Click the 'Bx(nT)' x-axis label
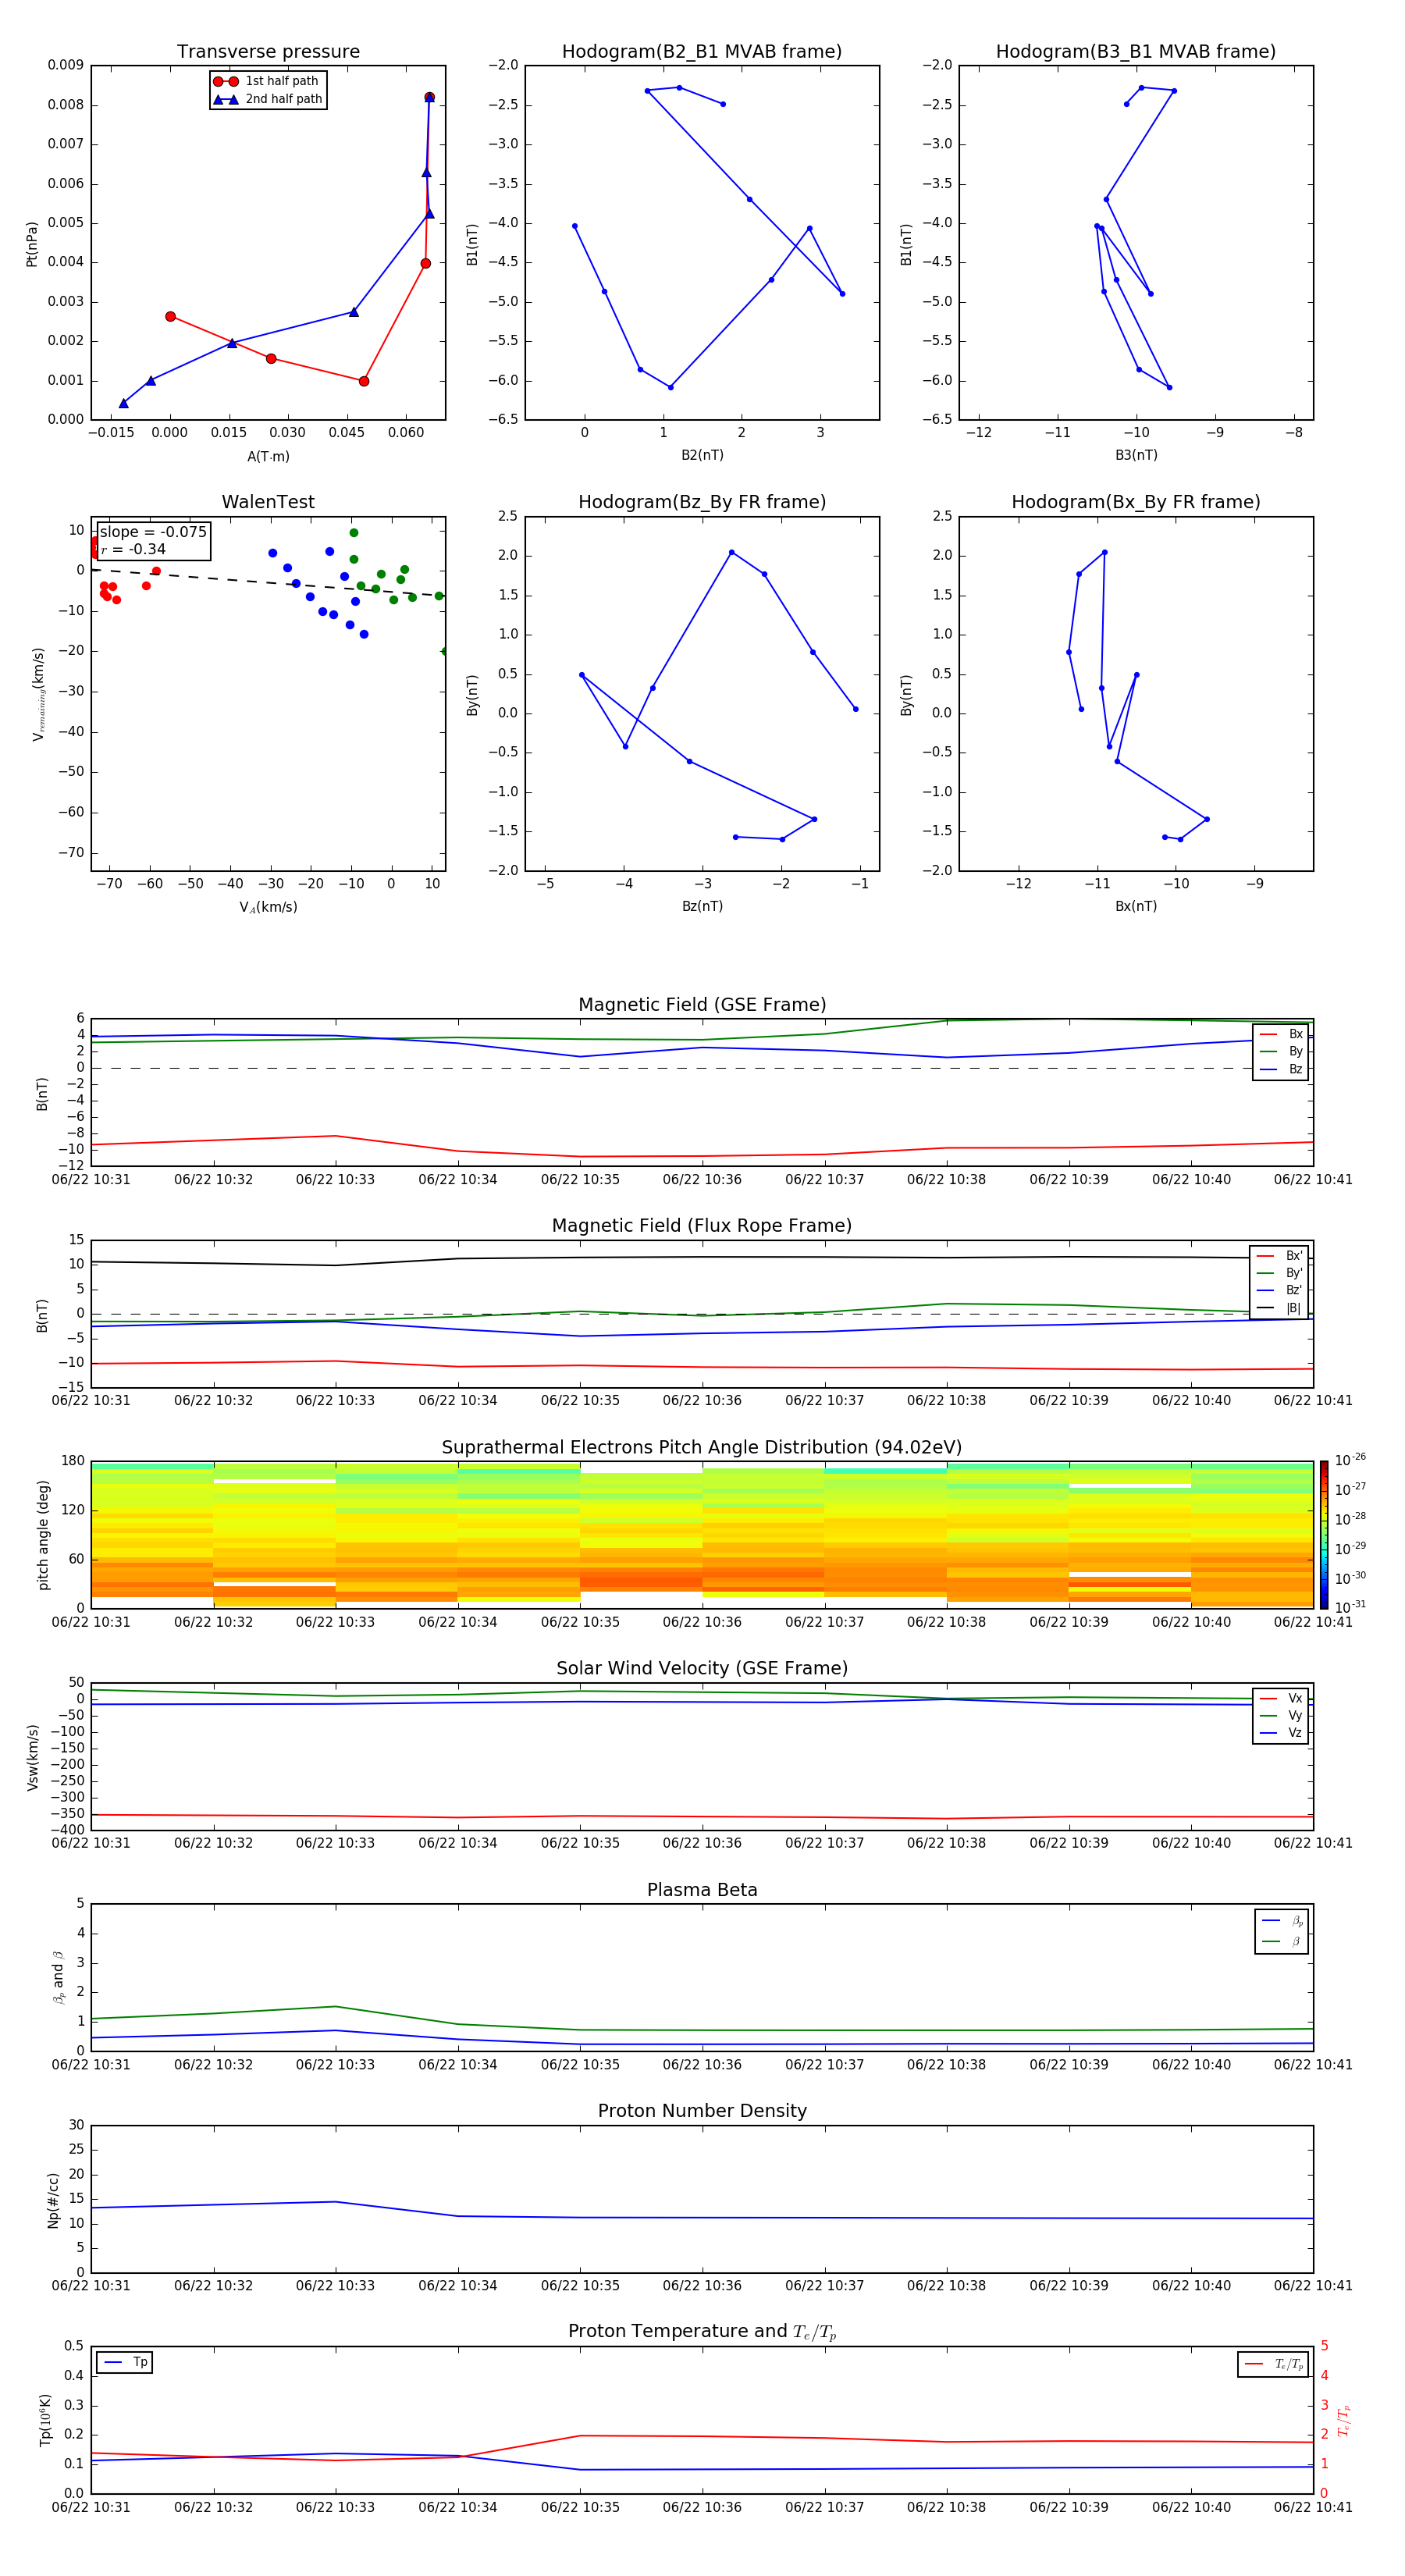The width and height of the screenshot is (1405, 2576). [1136, 906]
